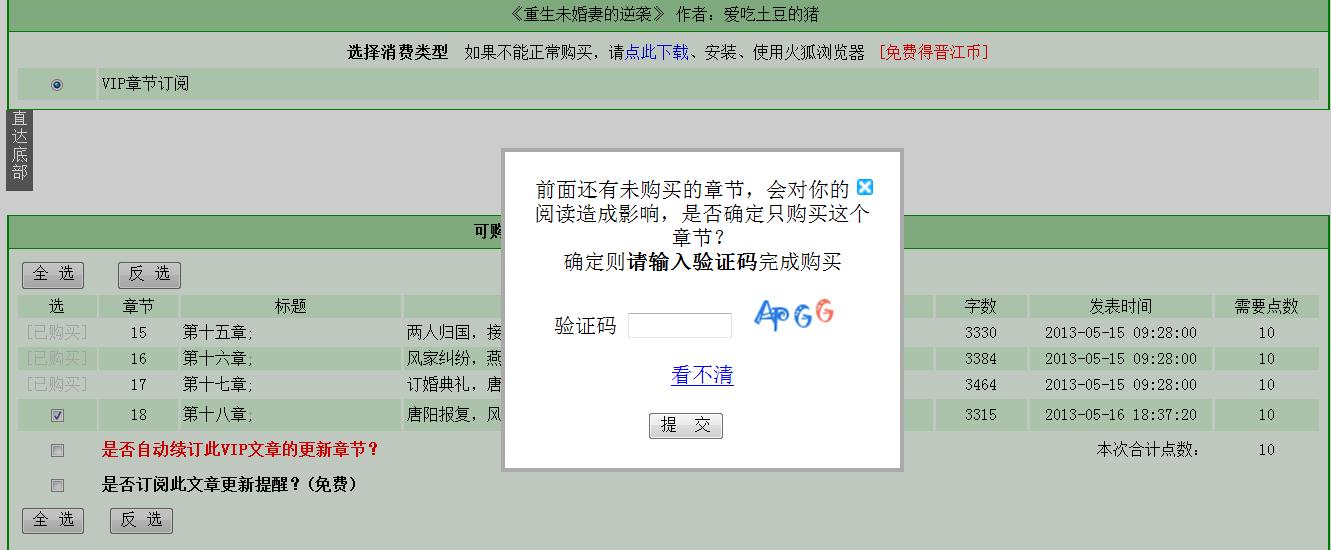Click the 直达底部 side tab
Screen dimensions: 1331x550
point(20,149)
